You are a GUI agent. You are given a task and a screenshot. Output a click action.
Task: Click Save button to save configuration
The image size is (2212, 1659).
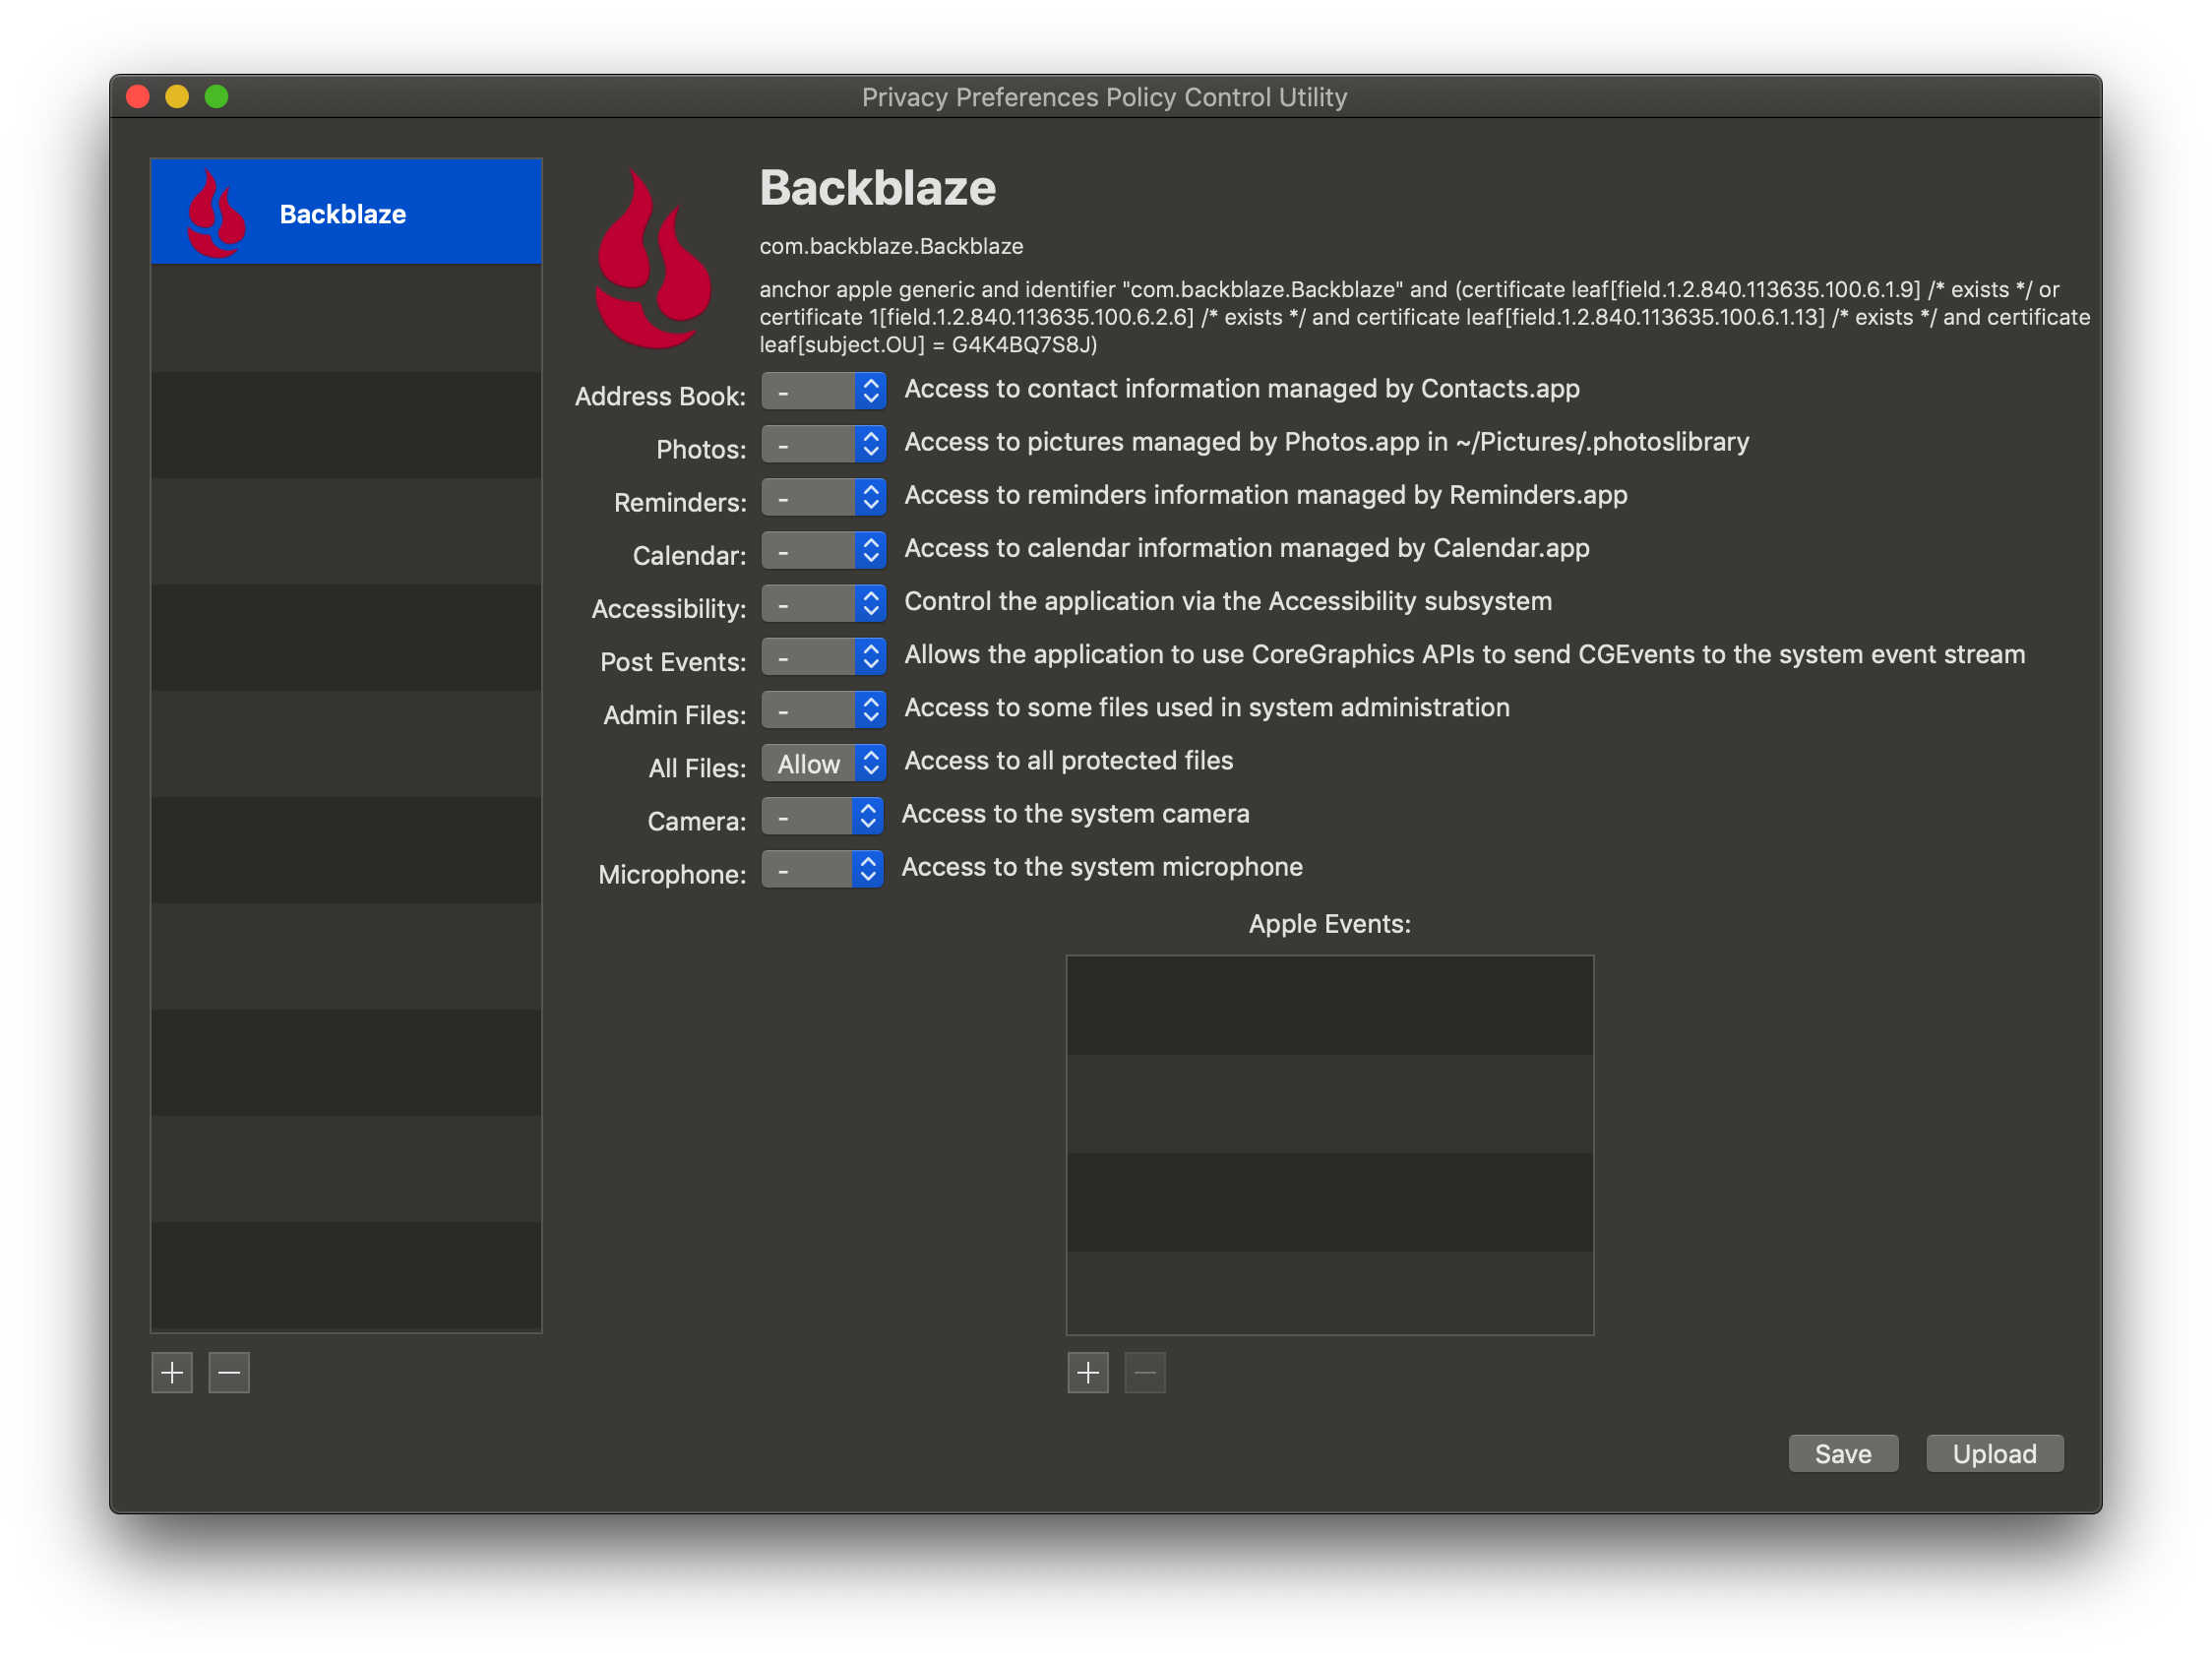click(1841, 1453)
